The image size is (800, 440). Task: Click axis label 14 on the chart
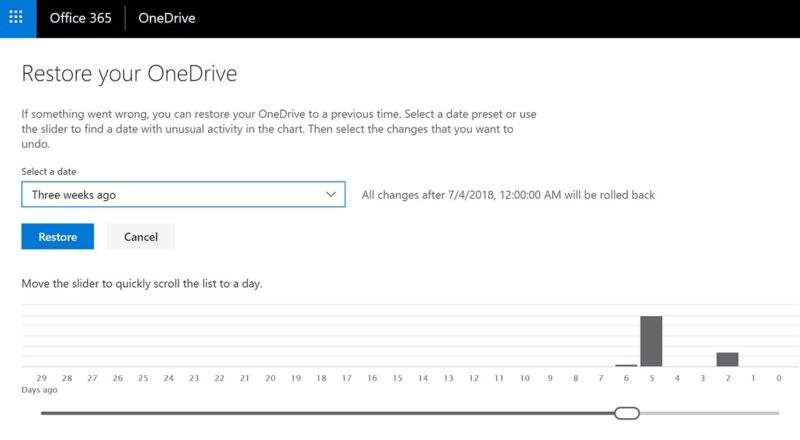click(423, 378)
